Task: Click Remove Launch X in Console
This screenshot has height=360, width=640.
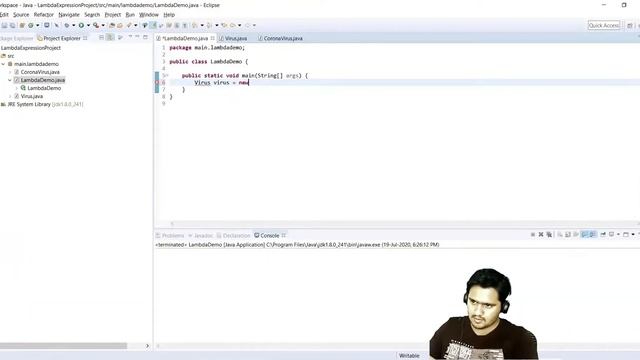Action: pos(541,234)
